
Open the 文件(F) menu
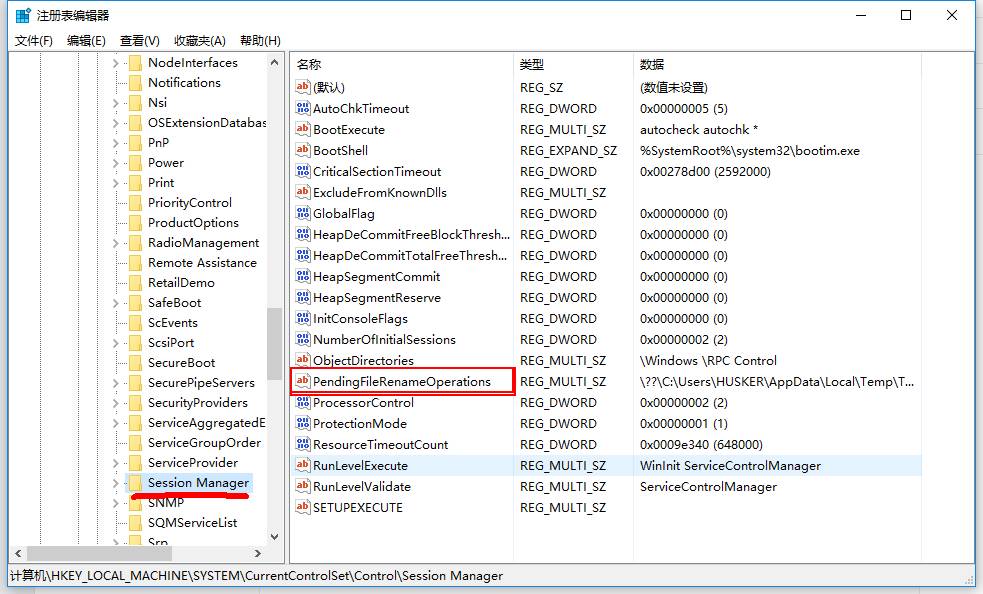pyautogui.click(x=34, y=41)
